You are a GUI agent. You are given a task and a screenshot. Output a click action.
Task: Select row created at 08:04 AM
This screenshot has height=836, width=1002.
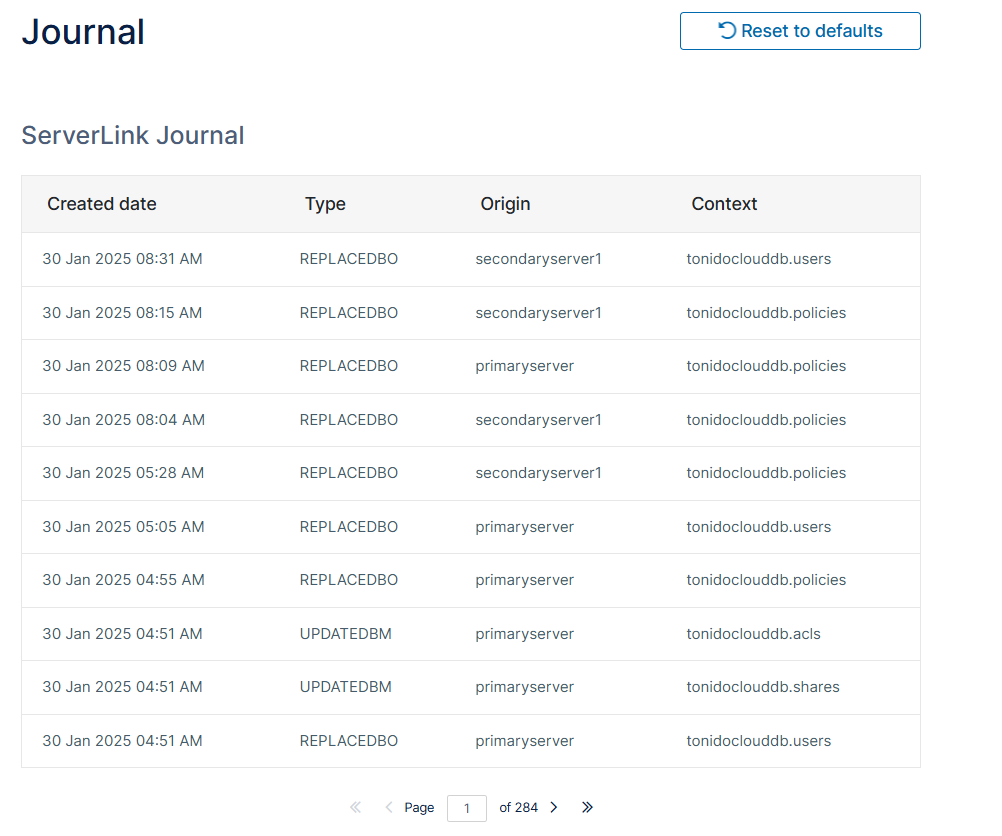click(123, 420)
